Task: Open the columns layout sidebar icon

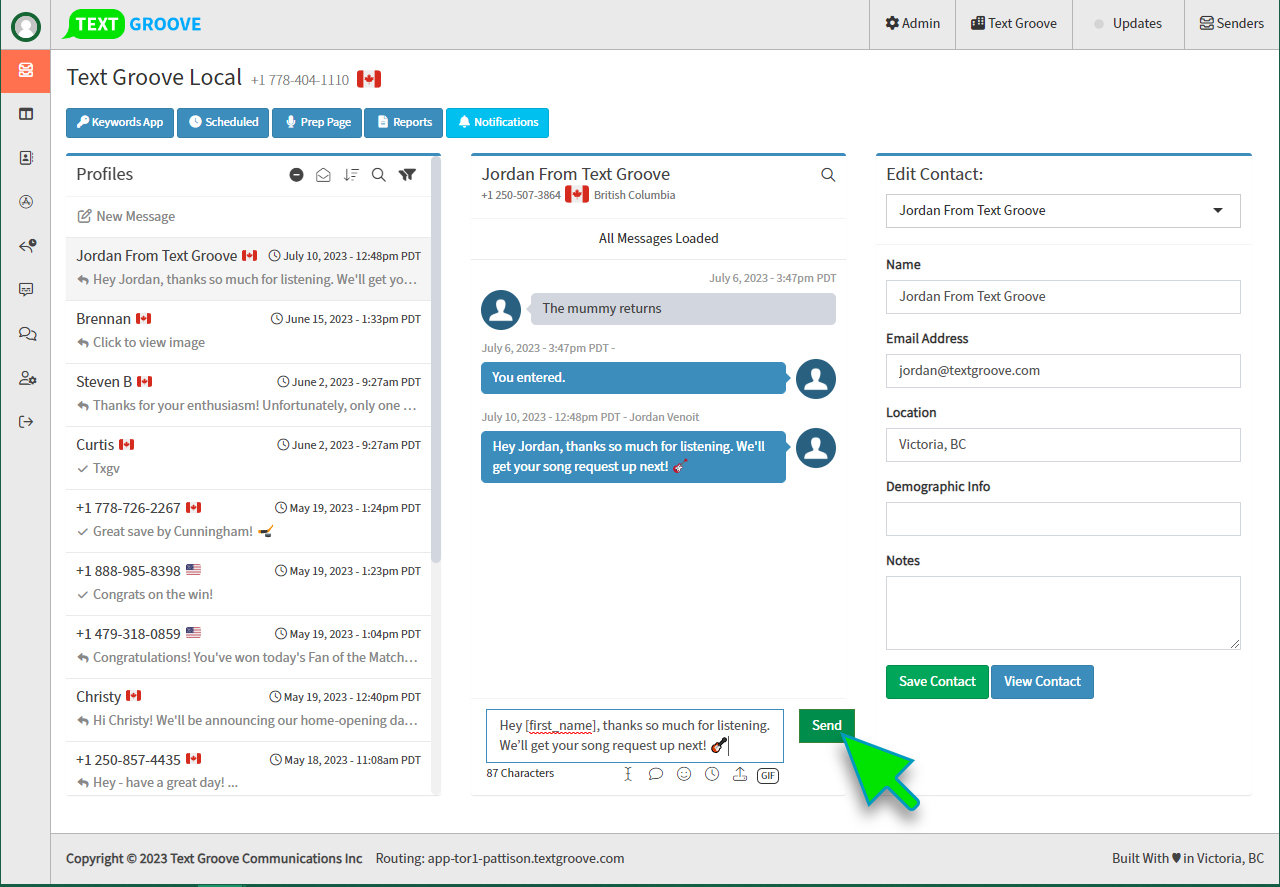Action: [26, 114]
